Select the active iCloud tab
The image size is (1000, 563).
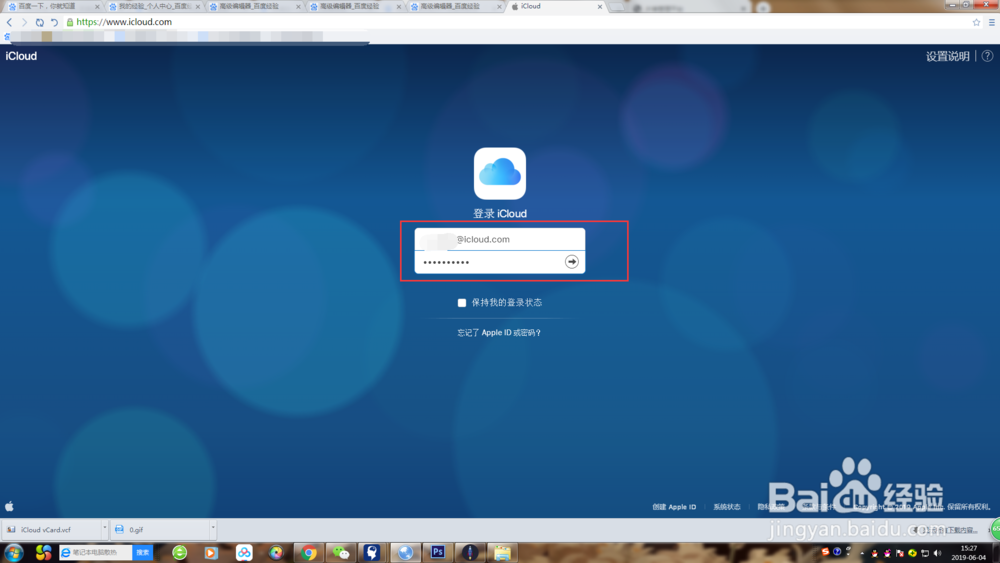[555, 6]
